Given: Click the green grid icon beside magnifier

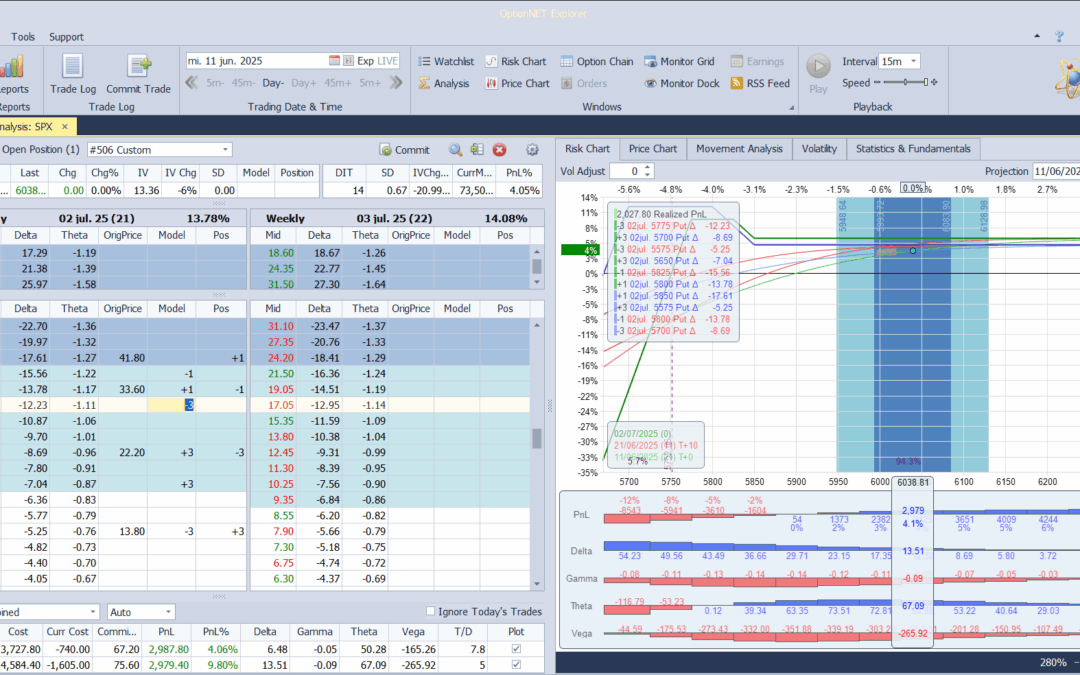Looking at the screenshot, I should [x=477, y=149].
